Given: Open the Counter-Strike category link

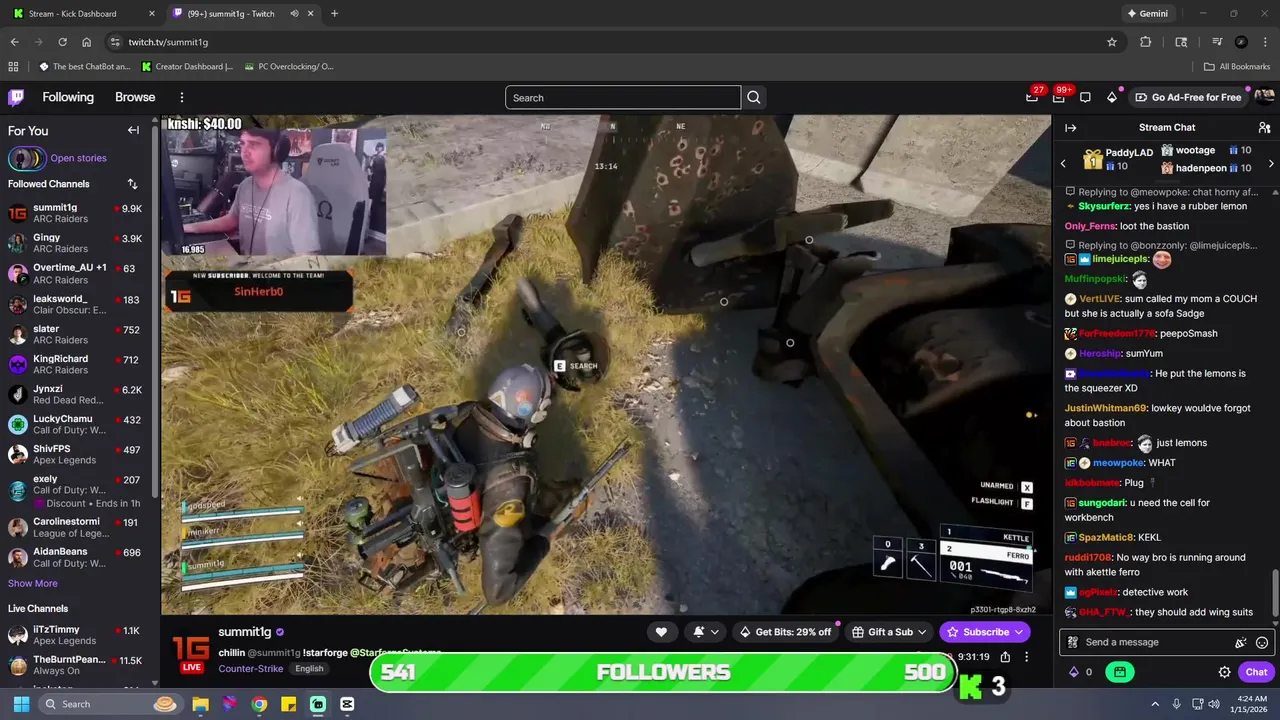Looking at the screenshot, I should click(x=251, y=668).
